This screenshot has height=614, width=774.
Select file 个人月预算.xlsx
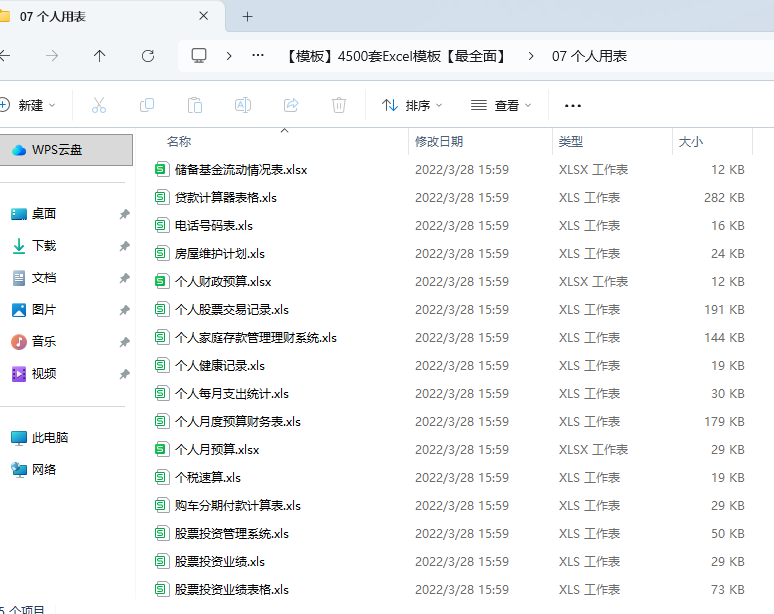click(217, 450)
